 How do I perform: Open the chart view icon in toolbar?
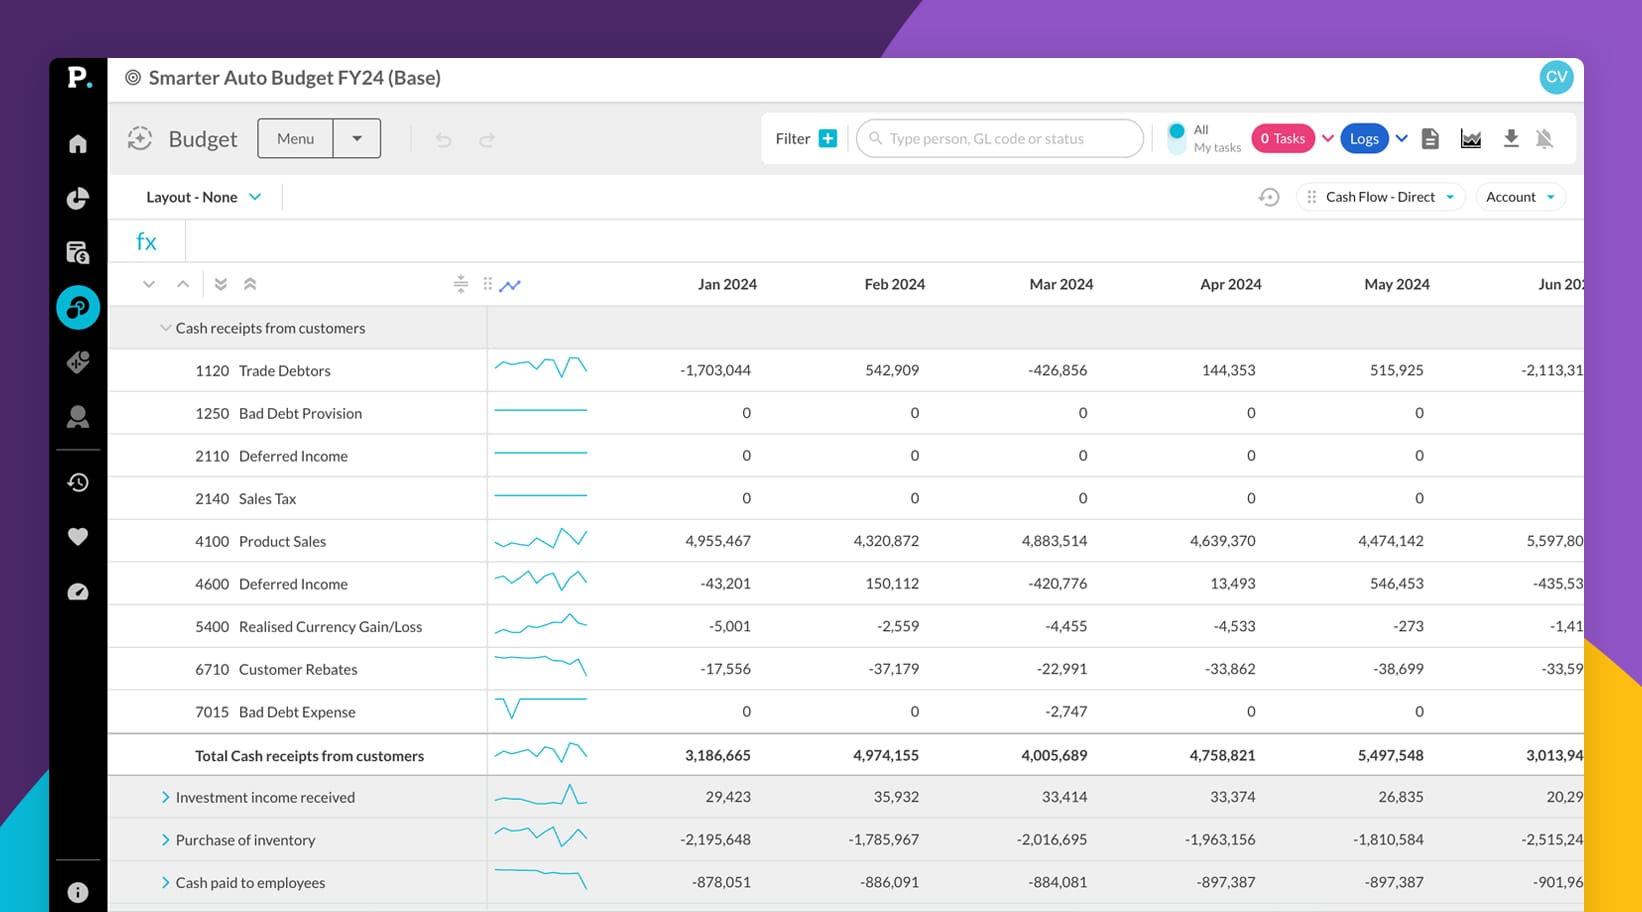pos(1470,139)
